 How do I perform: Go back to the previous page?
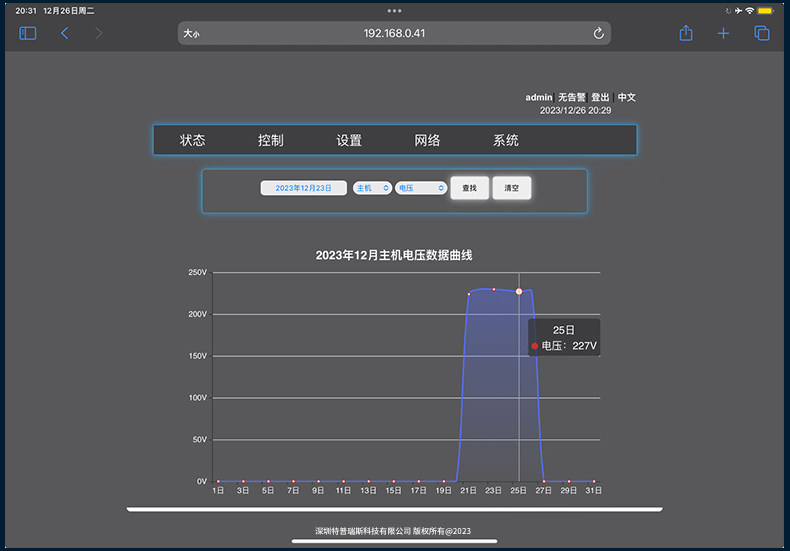click(x=65, y=33)
